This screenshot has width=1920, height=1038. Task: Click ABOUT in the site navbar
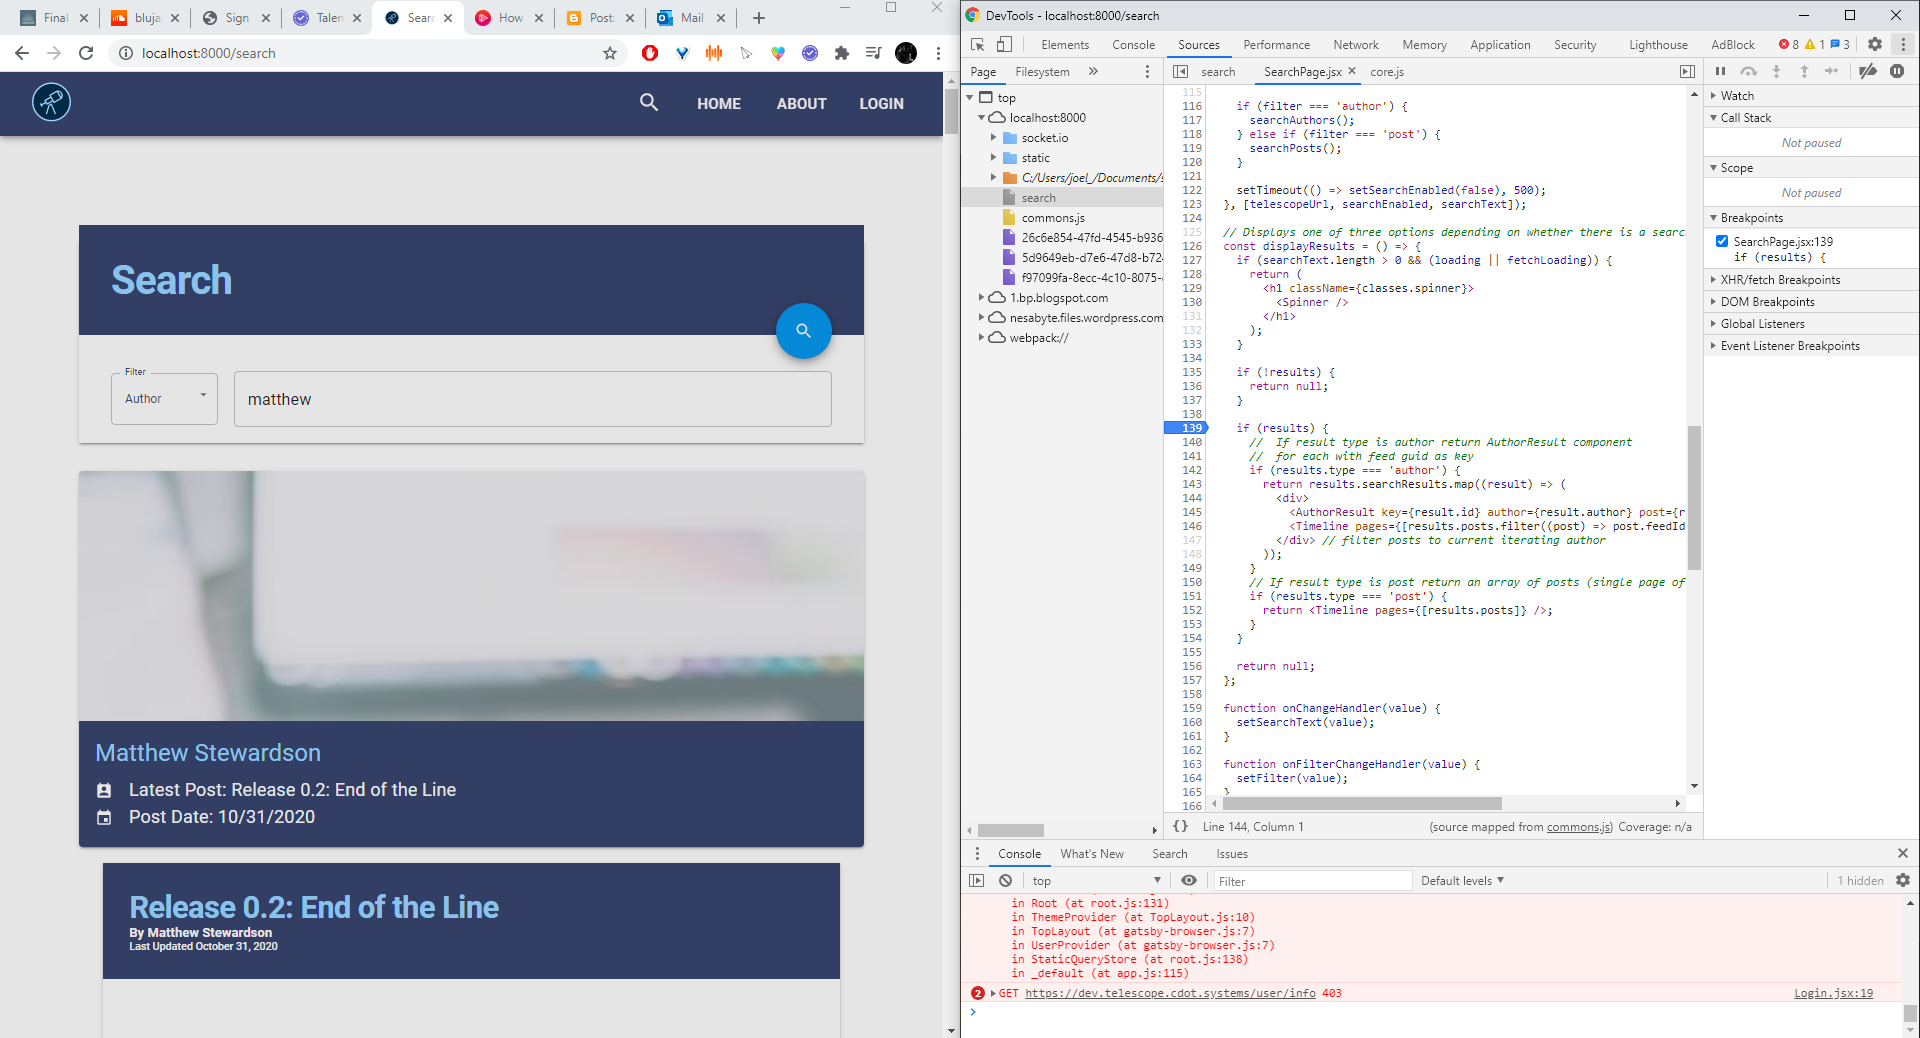tap(801, 103)
